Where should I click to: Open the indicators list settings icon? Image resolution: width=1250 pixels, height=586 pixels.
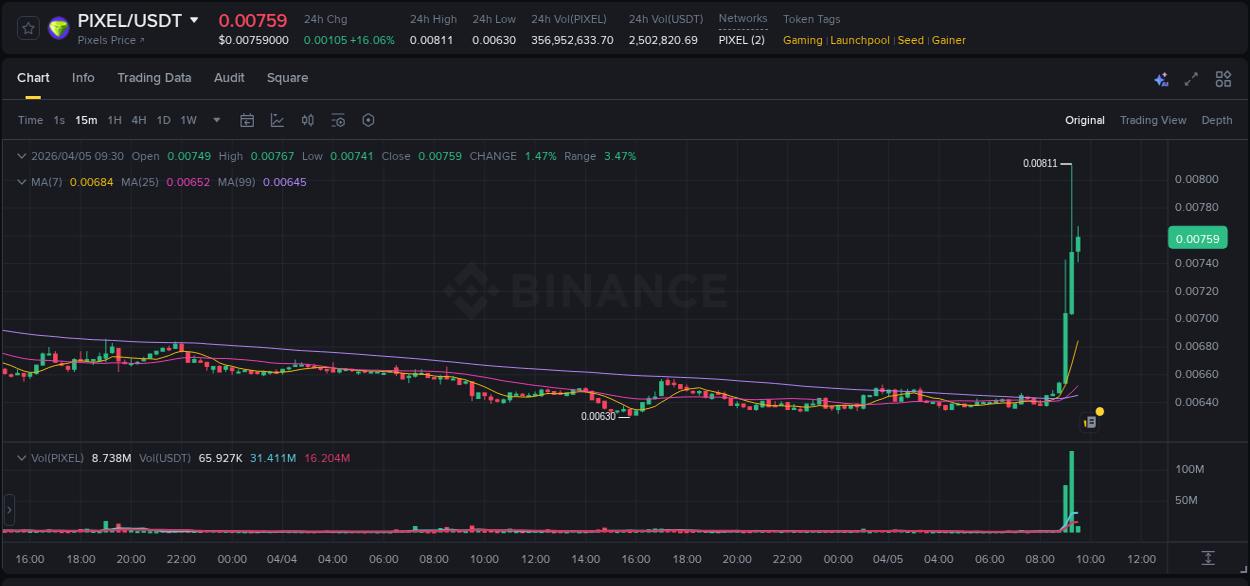tap(338, 120)
